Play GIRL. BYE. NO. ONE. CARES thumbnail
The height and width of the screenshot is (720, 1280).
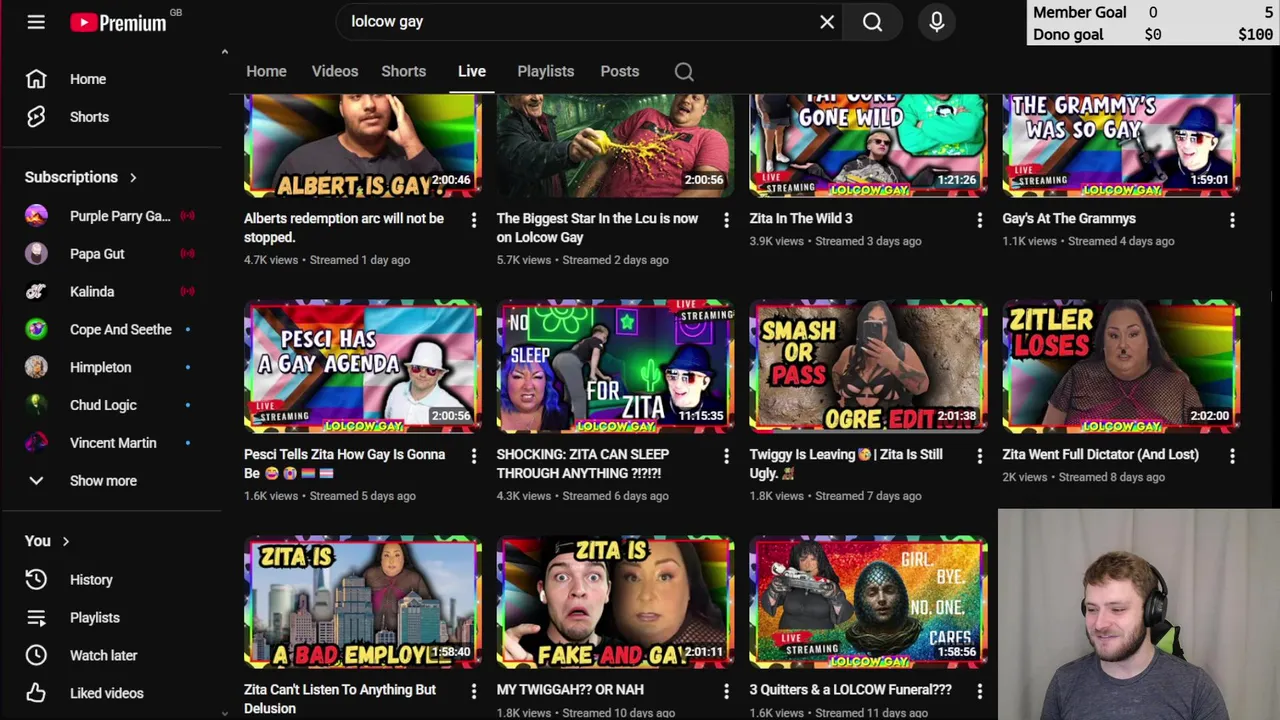coord(868,603)
